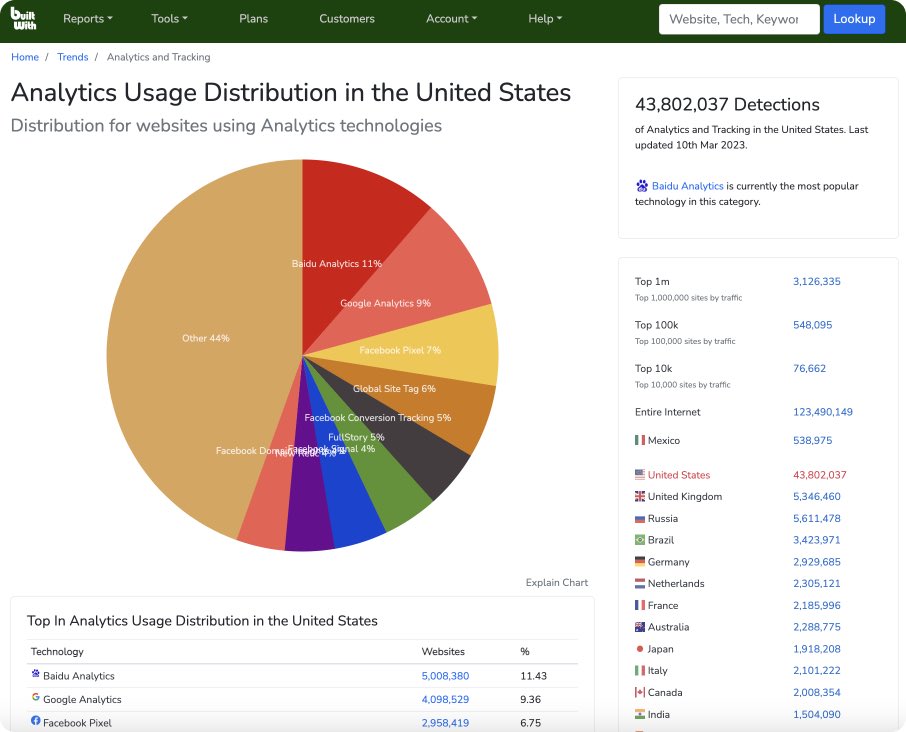Click 'Facebook Pixel' in the technology table
The height and width of the screenshot is (732, 906).
[x=77, y=723]
